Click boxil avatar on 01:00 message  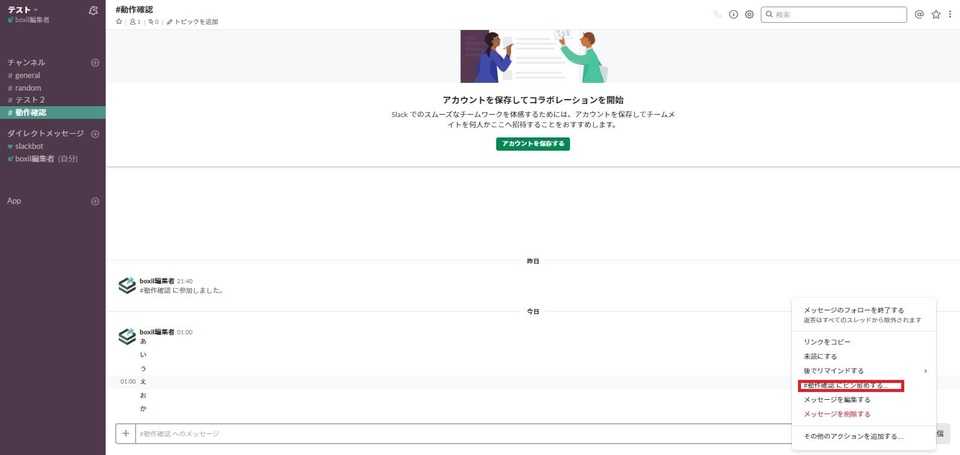[127, 336]
